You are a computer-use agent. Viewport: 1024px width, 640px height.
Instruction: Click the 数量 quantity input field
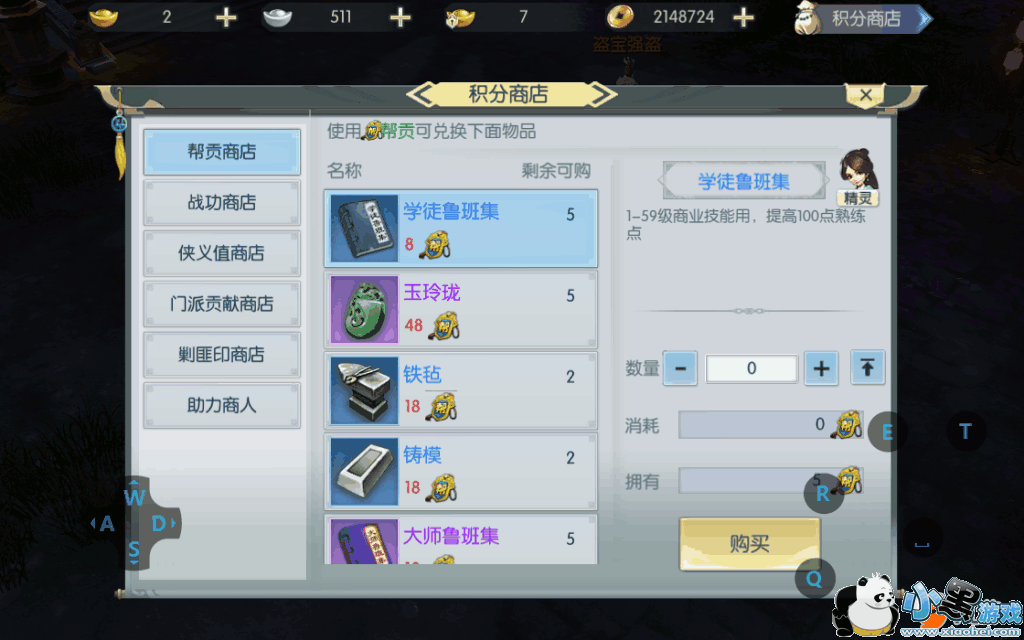(751, 368)
